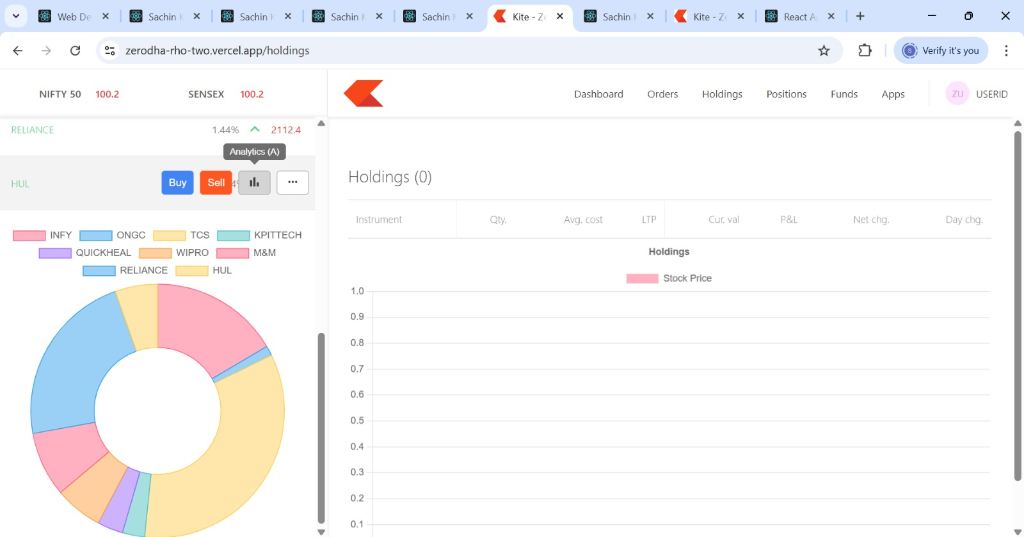1024x537 pixels.
Task: Click the Verify it's you profile button
Action: [x=940, y=50]
